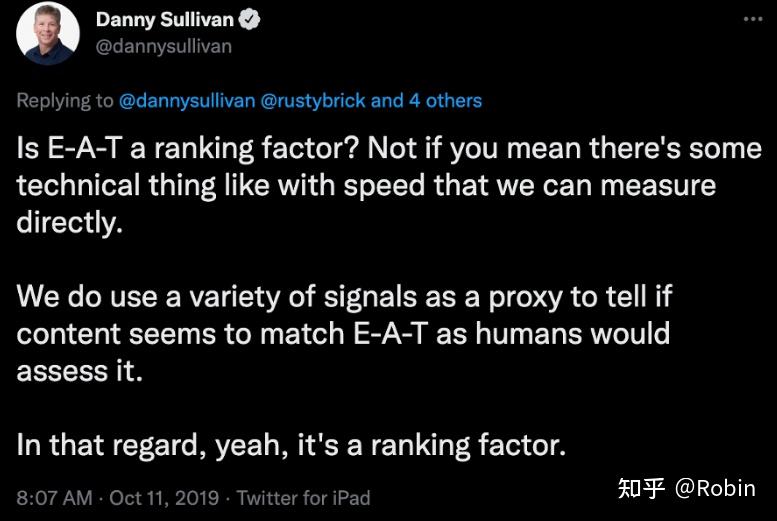The height and width of the screenshot is (521, 777).
Task: Click the @dannysullivan mention in the reply line
Action: tap(187, 101)
